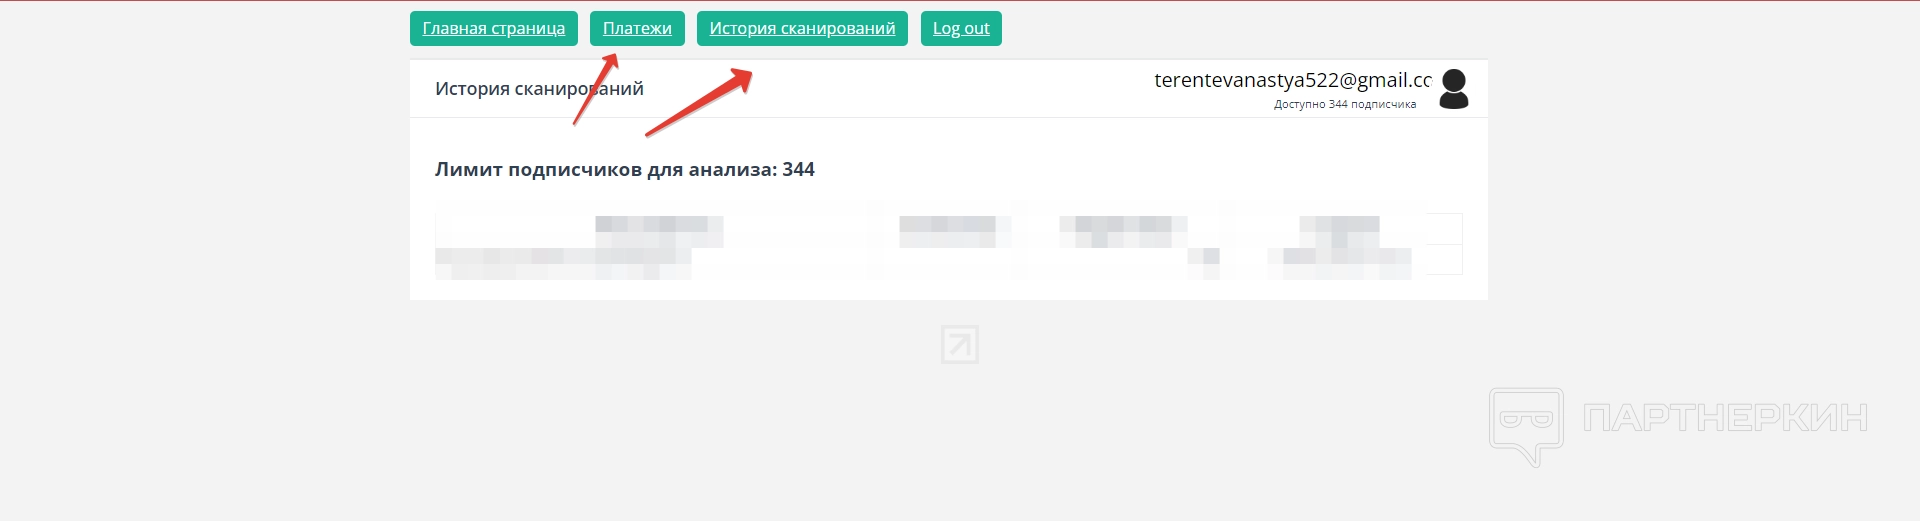Click the user avatar silhouette icon
The width and height of the screenshot is (1920, 521).
(1453, 89)
